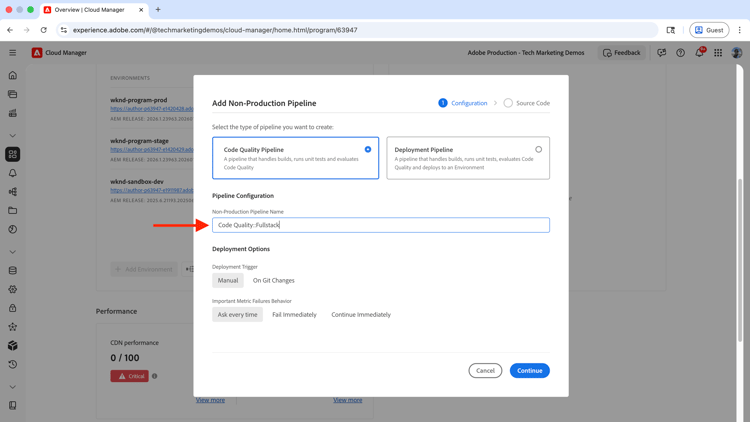
Task: Switch to Overview Cloud Manager browser tab
Action: 93,10
